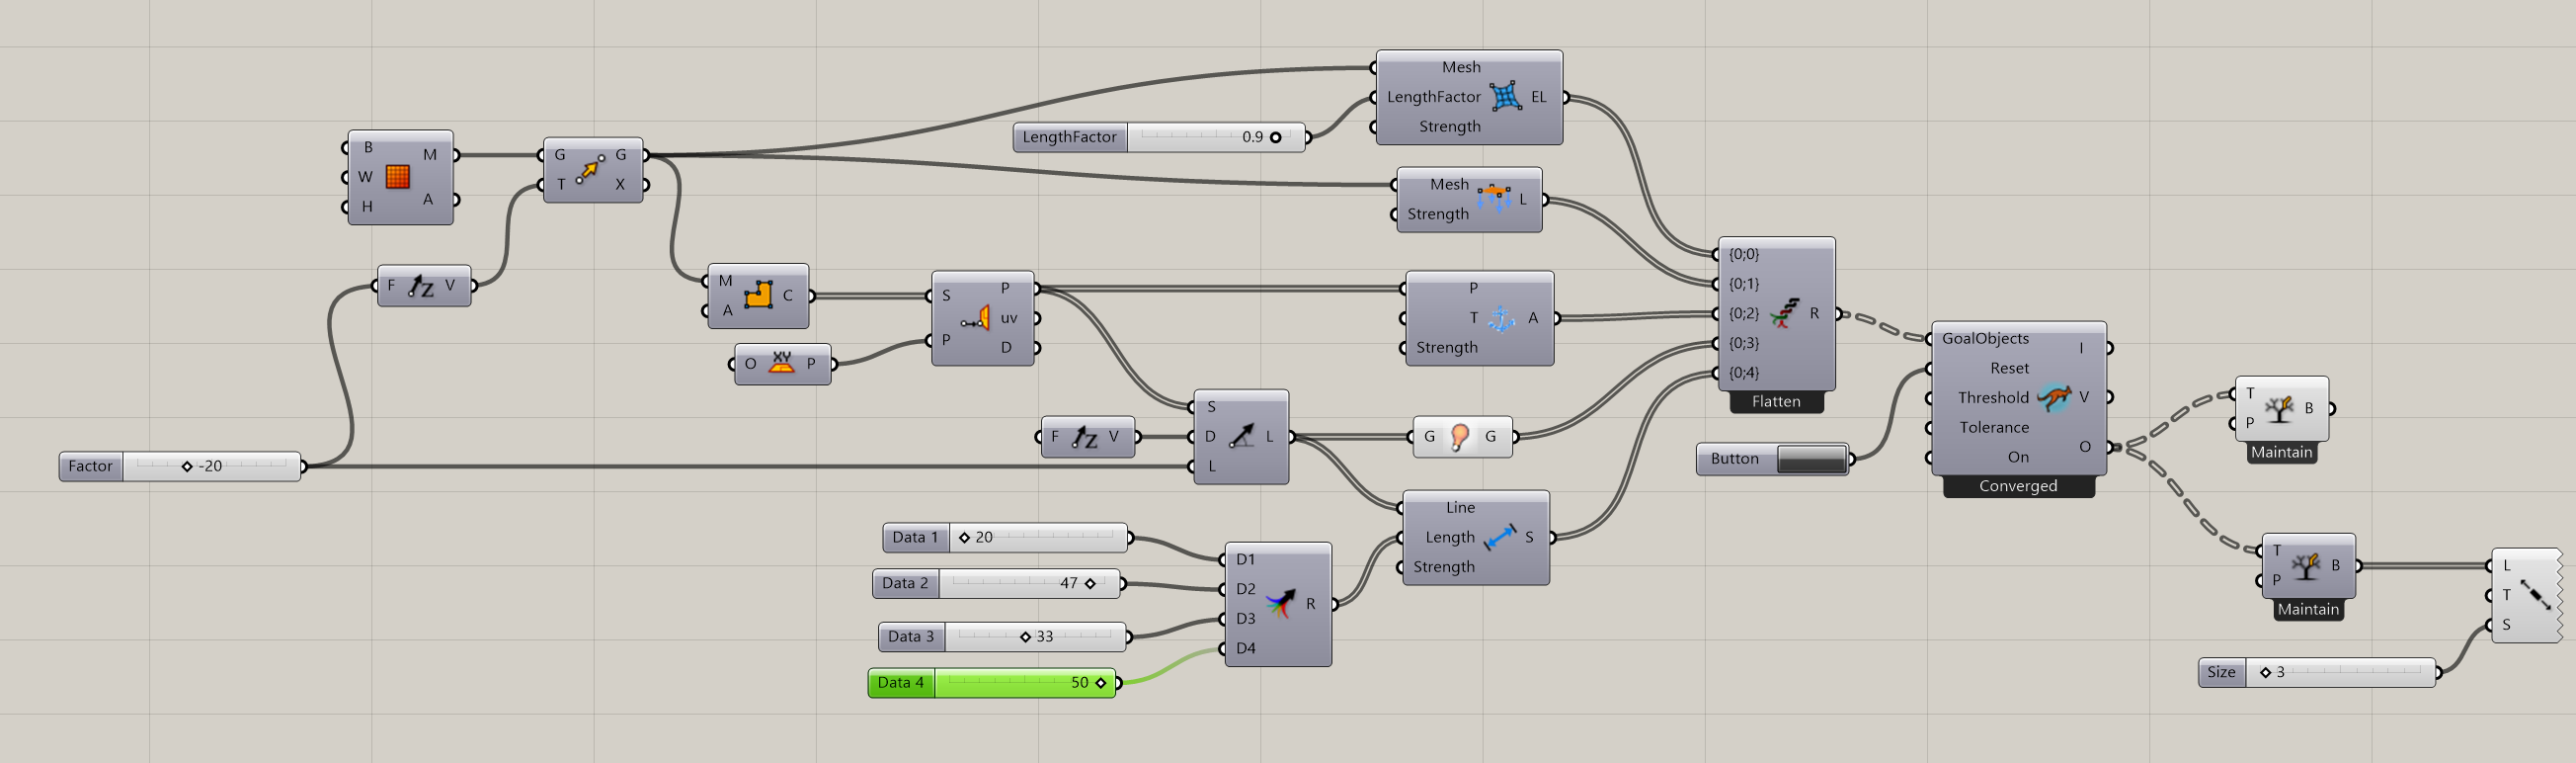The image size is (2576, 763).
Task: Click the Maintain label under dash-connected Tree Branch
Action: (2308, 609)
